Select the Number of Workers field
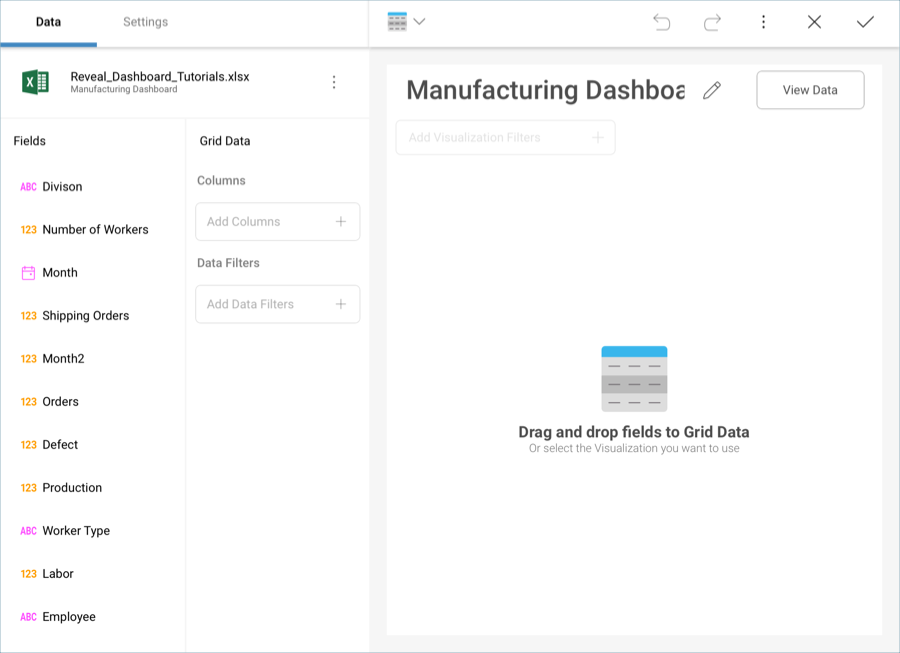This screenshot has width=900, height=653. click(95, 230)
